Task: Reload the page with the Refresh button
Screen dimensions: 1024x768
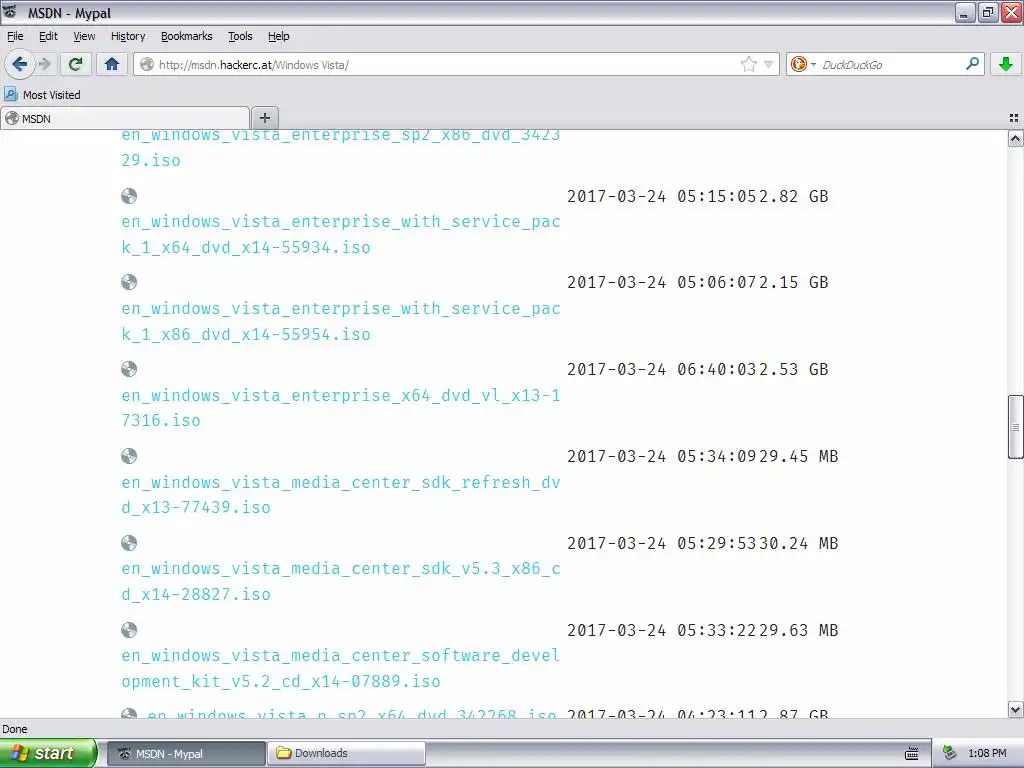Action: 75,64
